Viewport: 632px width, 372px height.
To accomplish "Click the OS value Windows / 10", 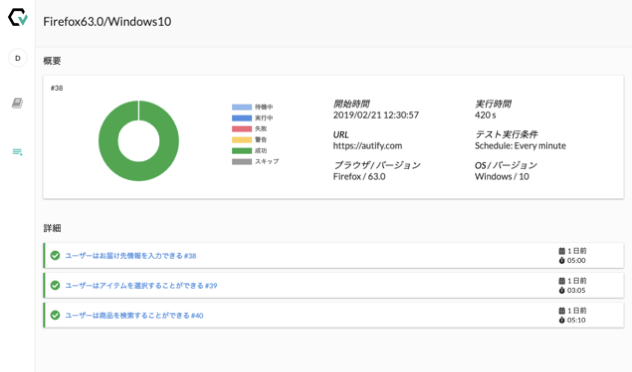I will pos(502,177).
